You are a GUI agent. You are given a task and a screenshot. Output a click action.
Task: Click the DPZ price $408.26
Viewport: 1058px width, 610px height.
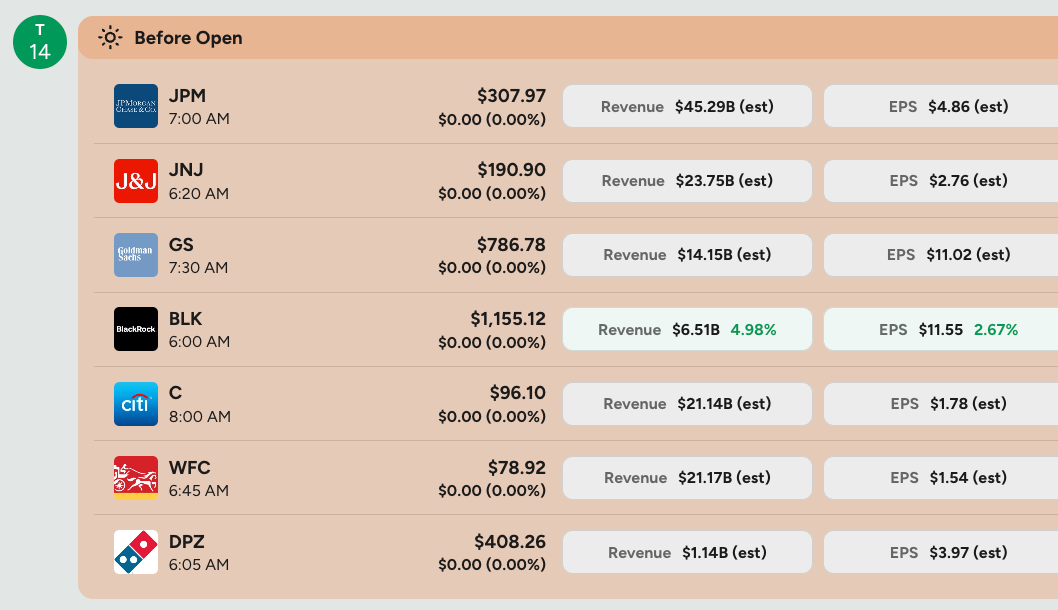click(x=510, y=542)
